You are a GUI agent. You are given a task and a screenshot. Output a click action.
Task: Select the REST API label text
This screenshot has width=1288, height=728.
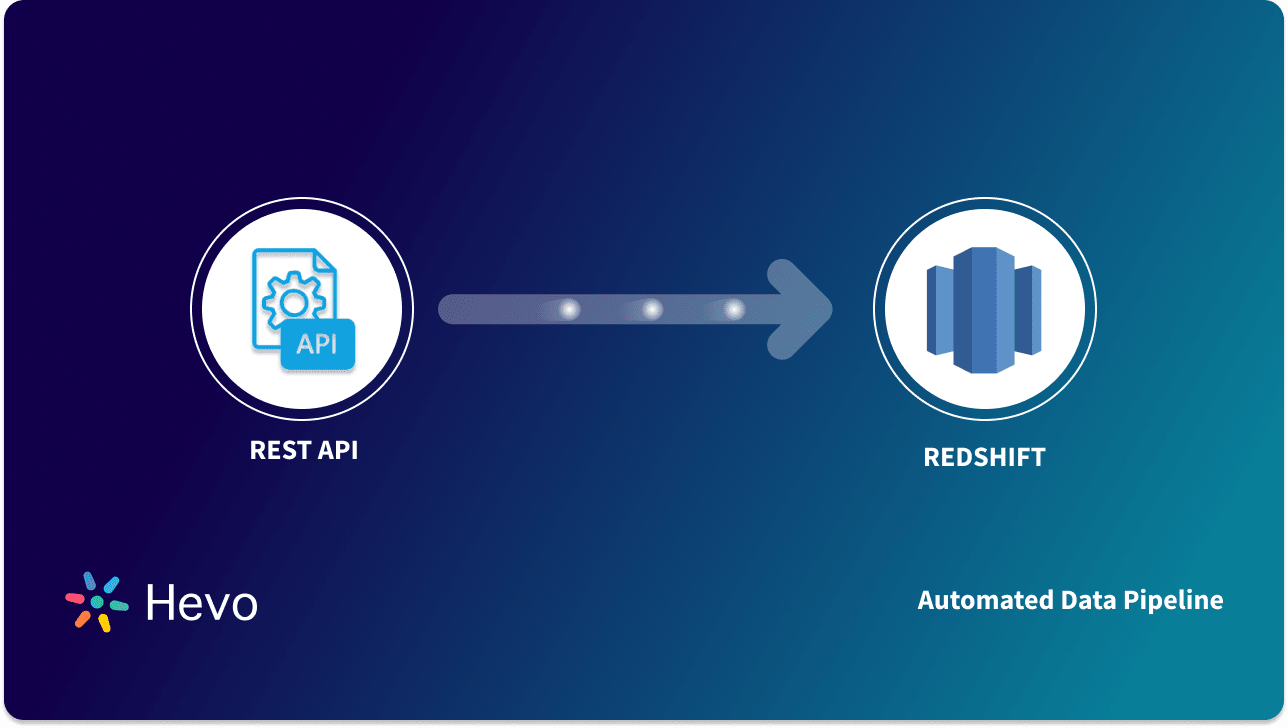tap(304, 450)
